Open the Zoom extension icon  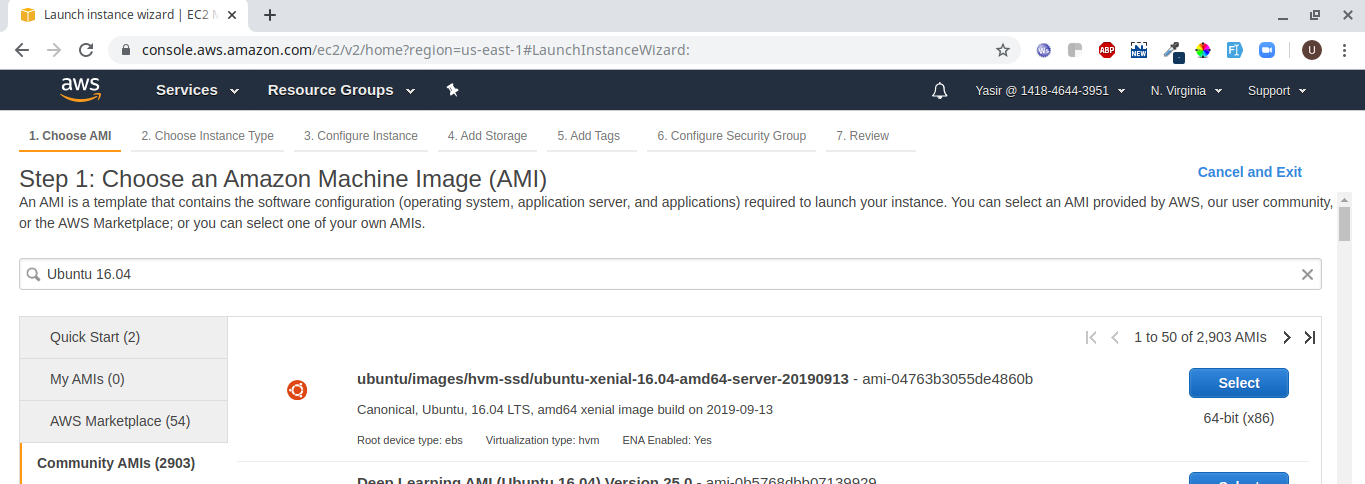click(1267, 50)
